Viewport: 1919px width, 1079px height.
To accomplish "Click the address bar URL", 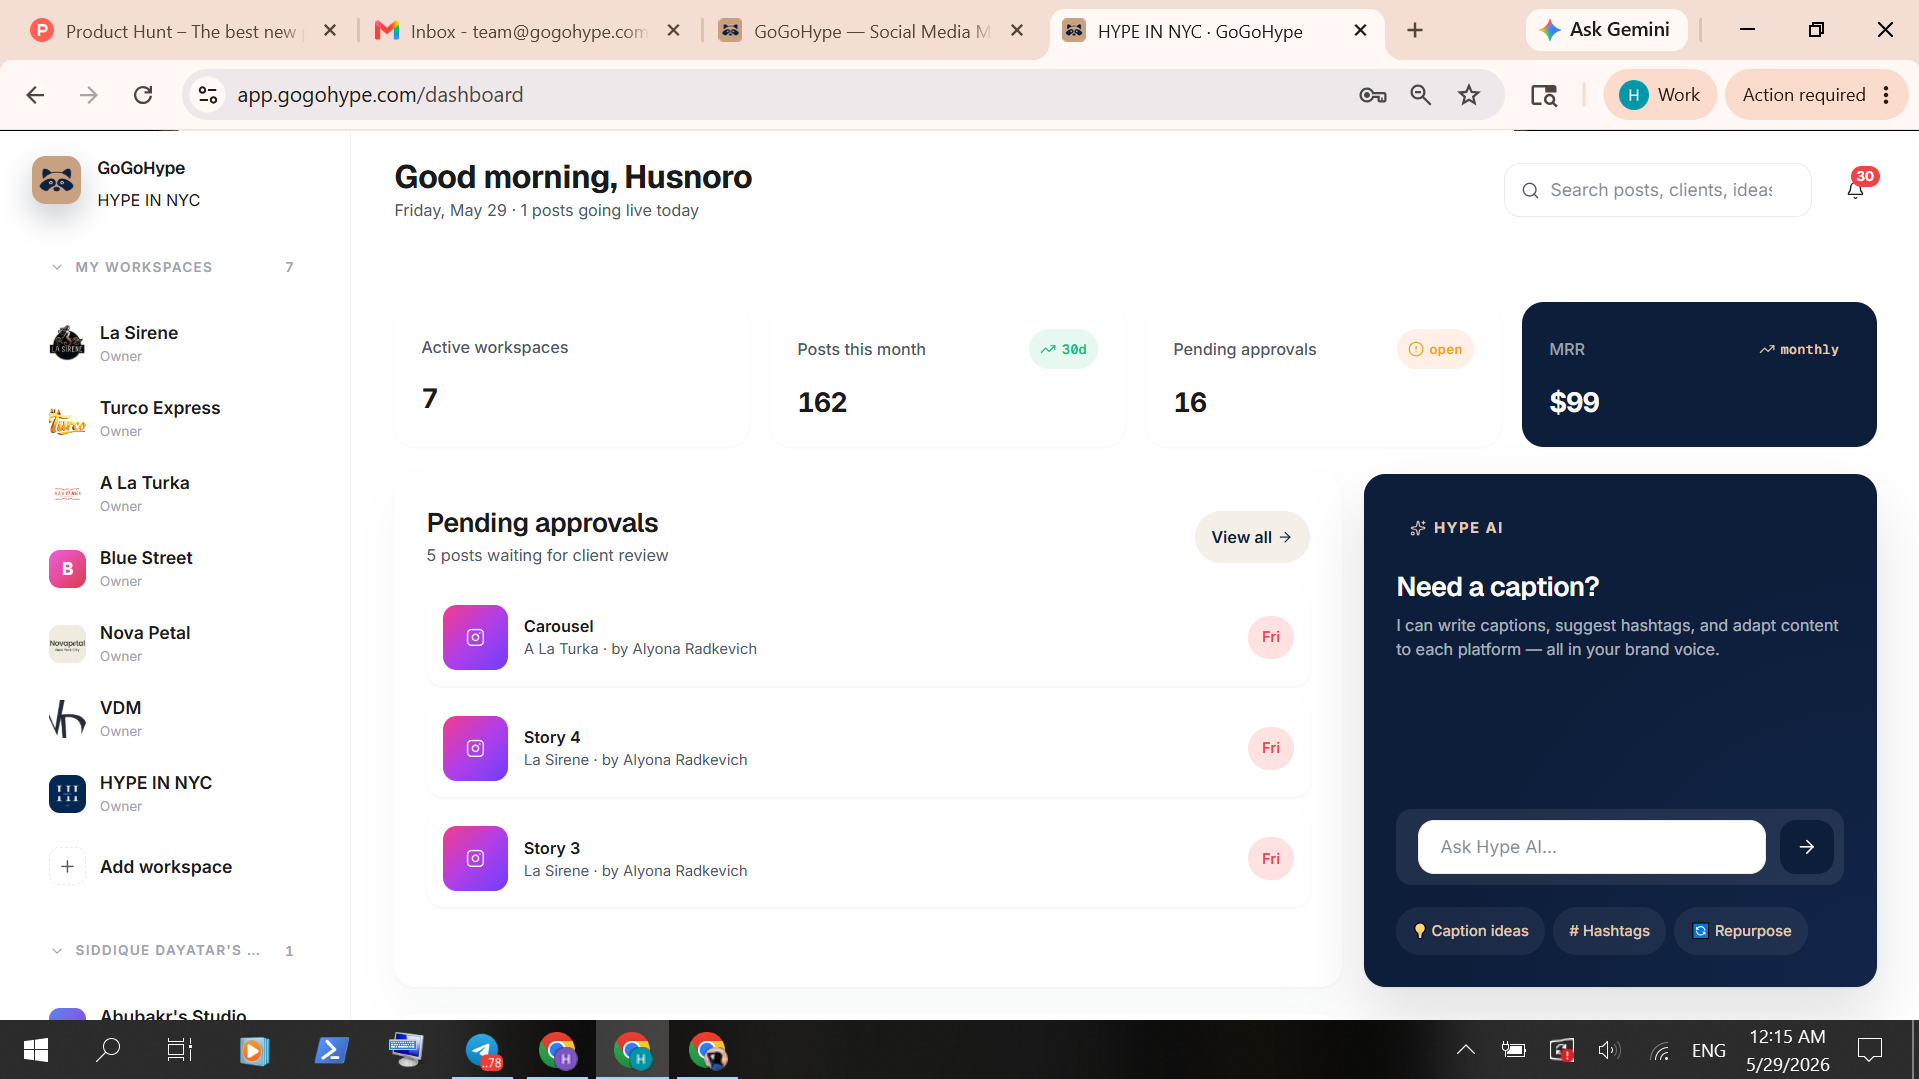I will [380, 95].
